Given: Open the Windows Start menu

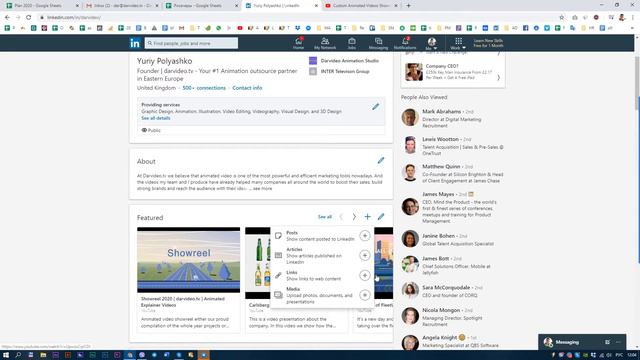Looking at the screenshot, I should (6, 355).
